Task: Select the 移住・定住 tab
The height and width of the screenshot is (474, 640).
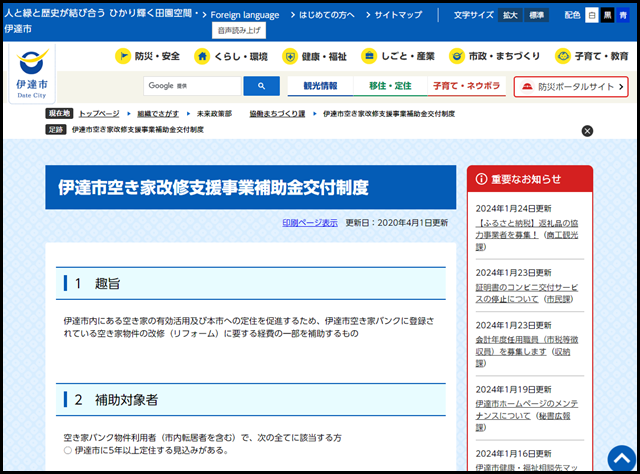Action: click(390, 86)
